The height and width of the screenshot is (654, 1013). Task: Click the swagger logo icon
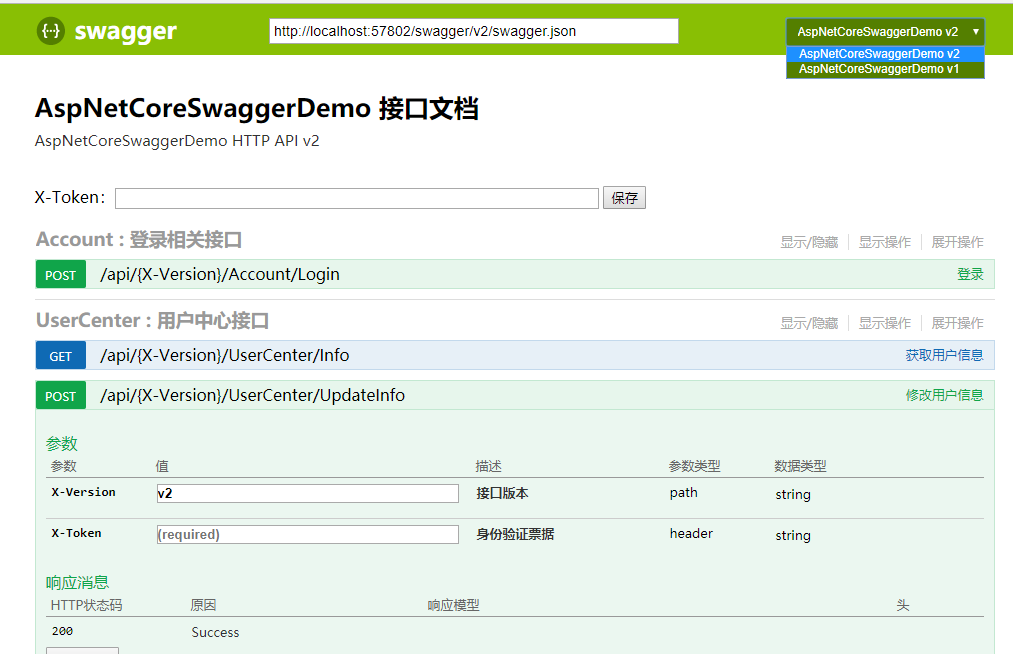50,31
